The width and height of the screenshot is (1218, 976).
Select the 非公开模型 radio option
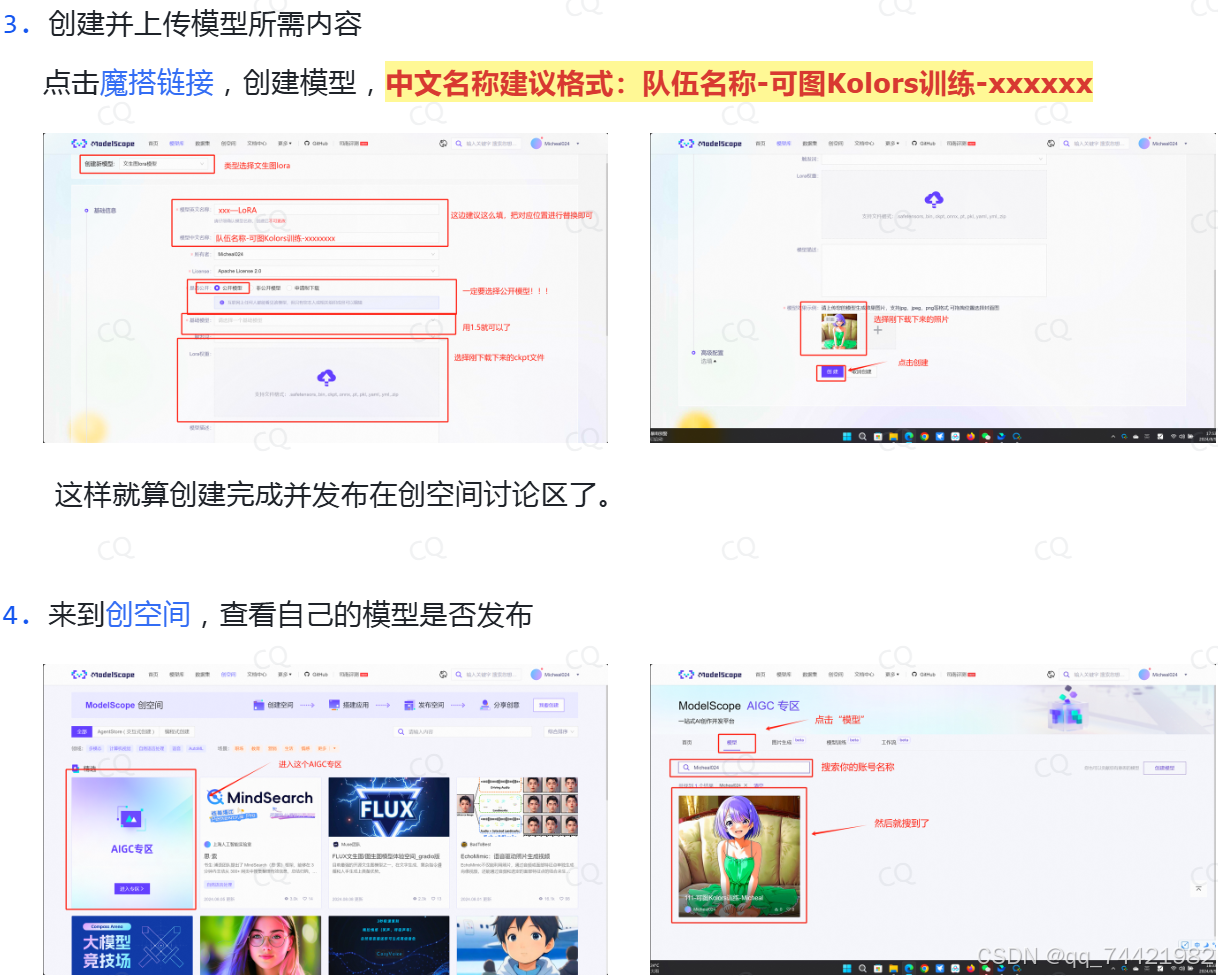[253, 287]
